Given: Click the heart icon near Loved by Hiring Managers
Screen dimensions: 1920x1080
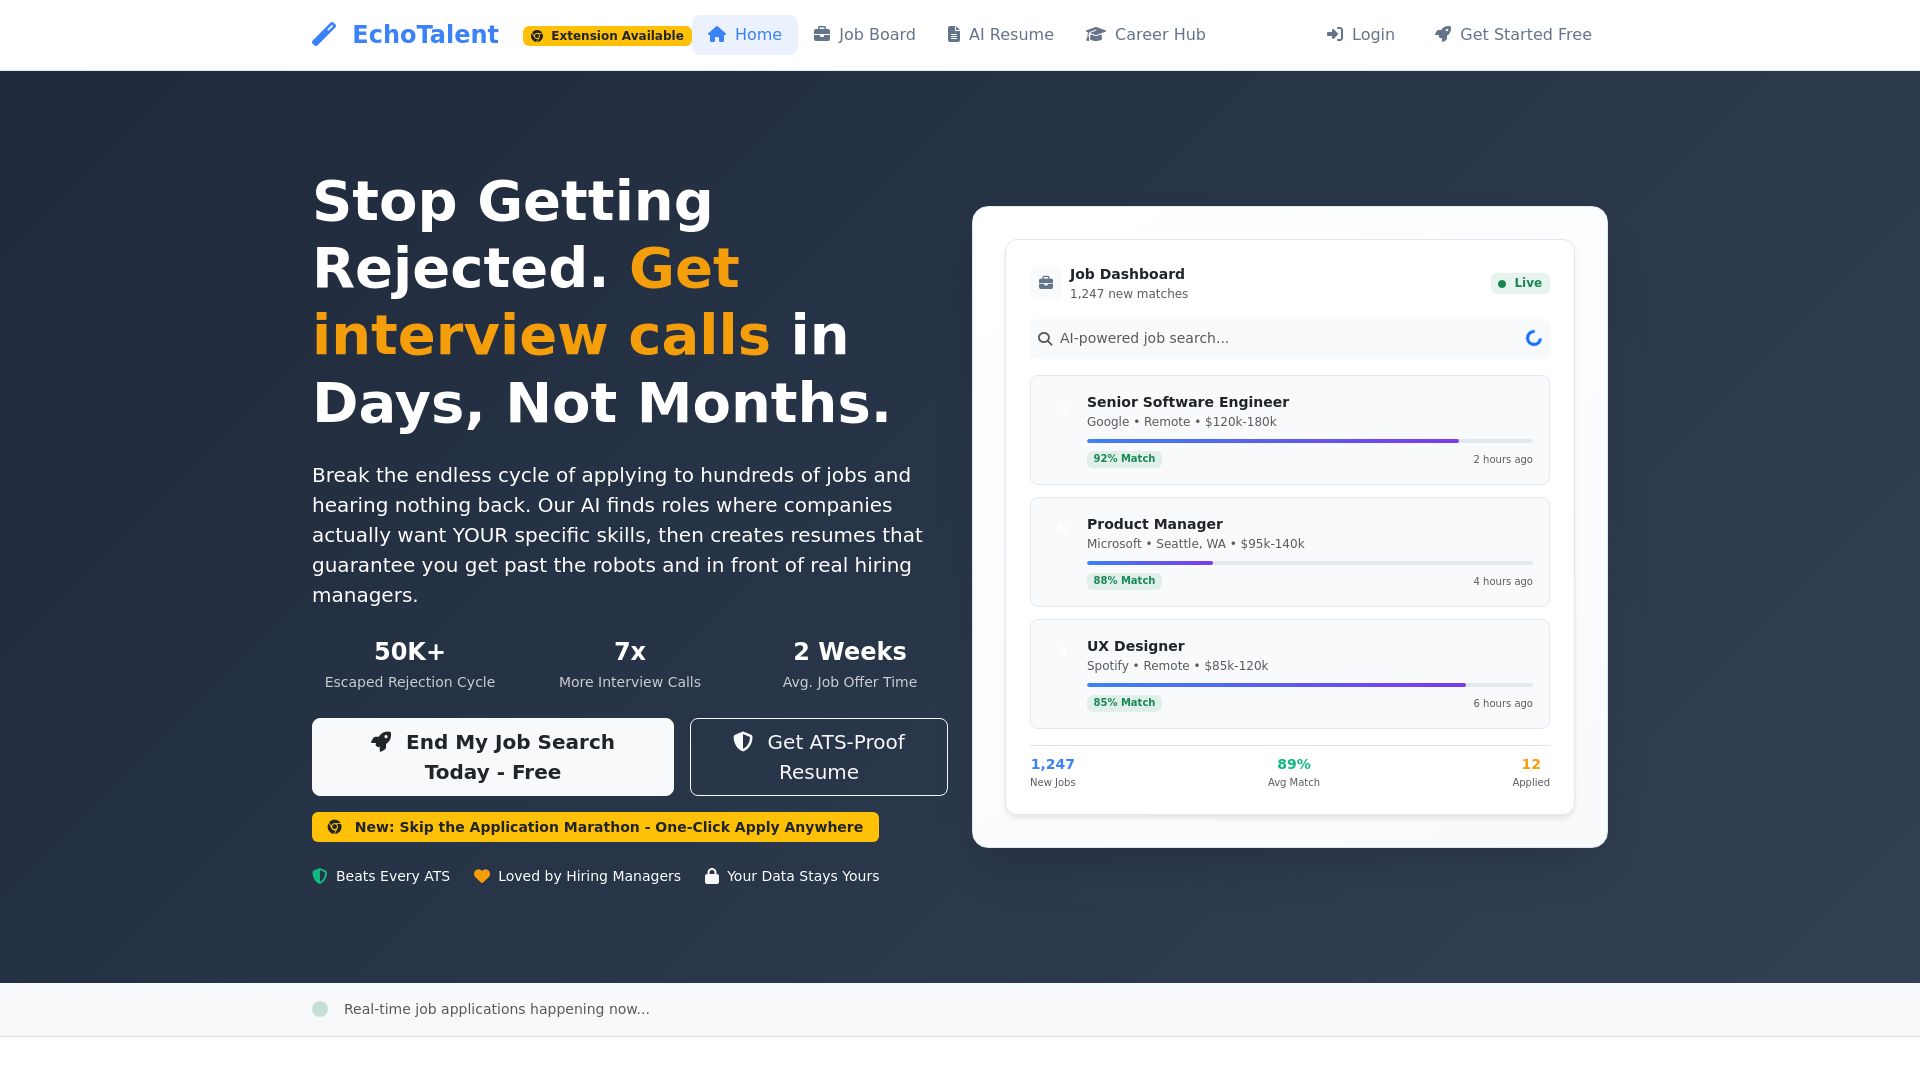Looking at the screenshot, I should click(x=482, y=875).
